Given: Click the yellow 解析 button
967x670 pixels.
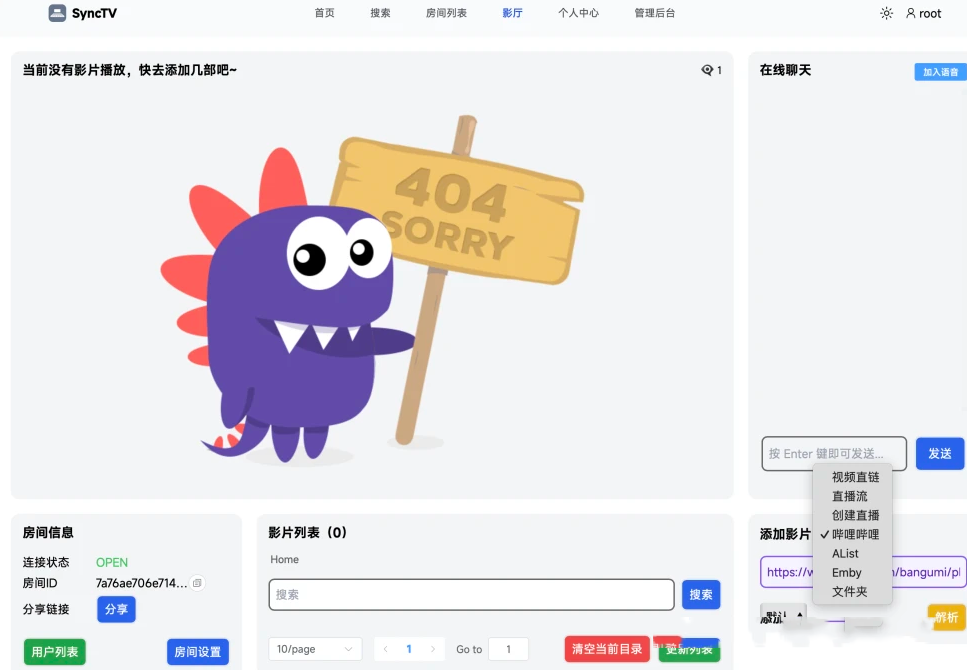Looking at the screenshot, I should [946, 617].
